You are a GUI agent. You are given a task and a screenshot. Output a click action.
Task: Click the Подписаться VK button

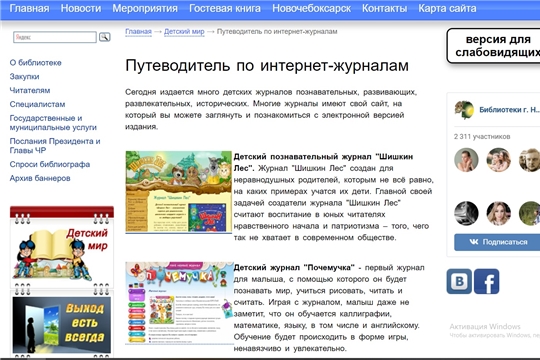pos(497,242)
